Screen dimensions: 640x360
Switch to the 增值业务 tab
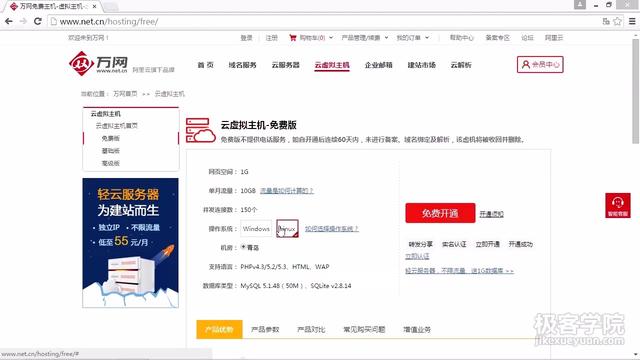tap(417, 329)
